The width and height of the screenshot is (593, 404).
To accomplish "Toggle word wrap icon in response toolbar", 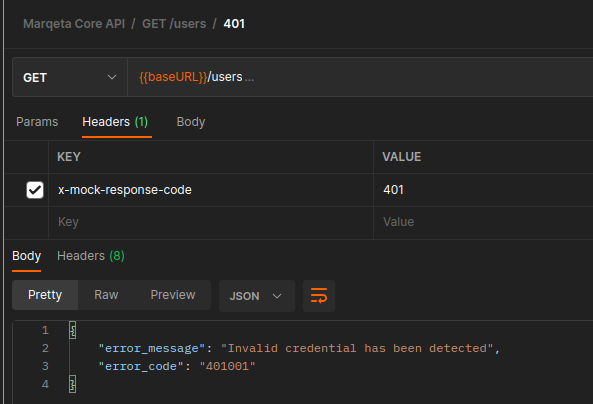I will (318, 296).
